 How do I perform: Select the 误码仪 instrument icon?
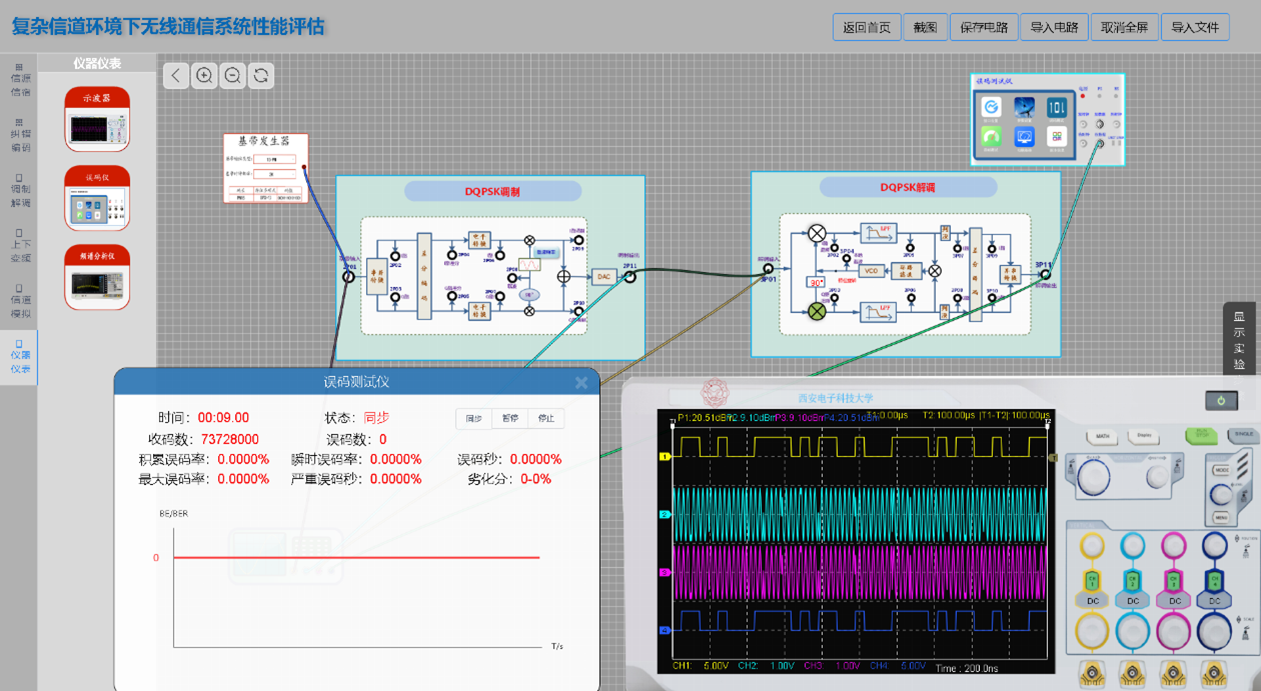pyautogui.click(x=97, y=198)
